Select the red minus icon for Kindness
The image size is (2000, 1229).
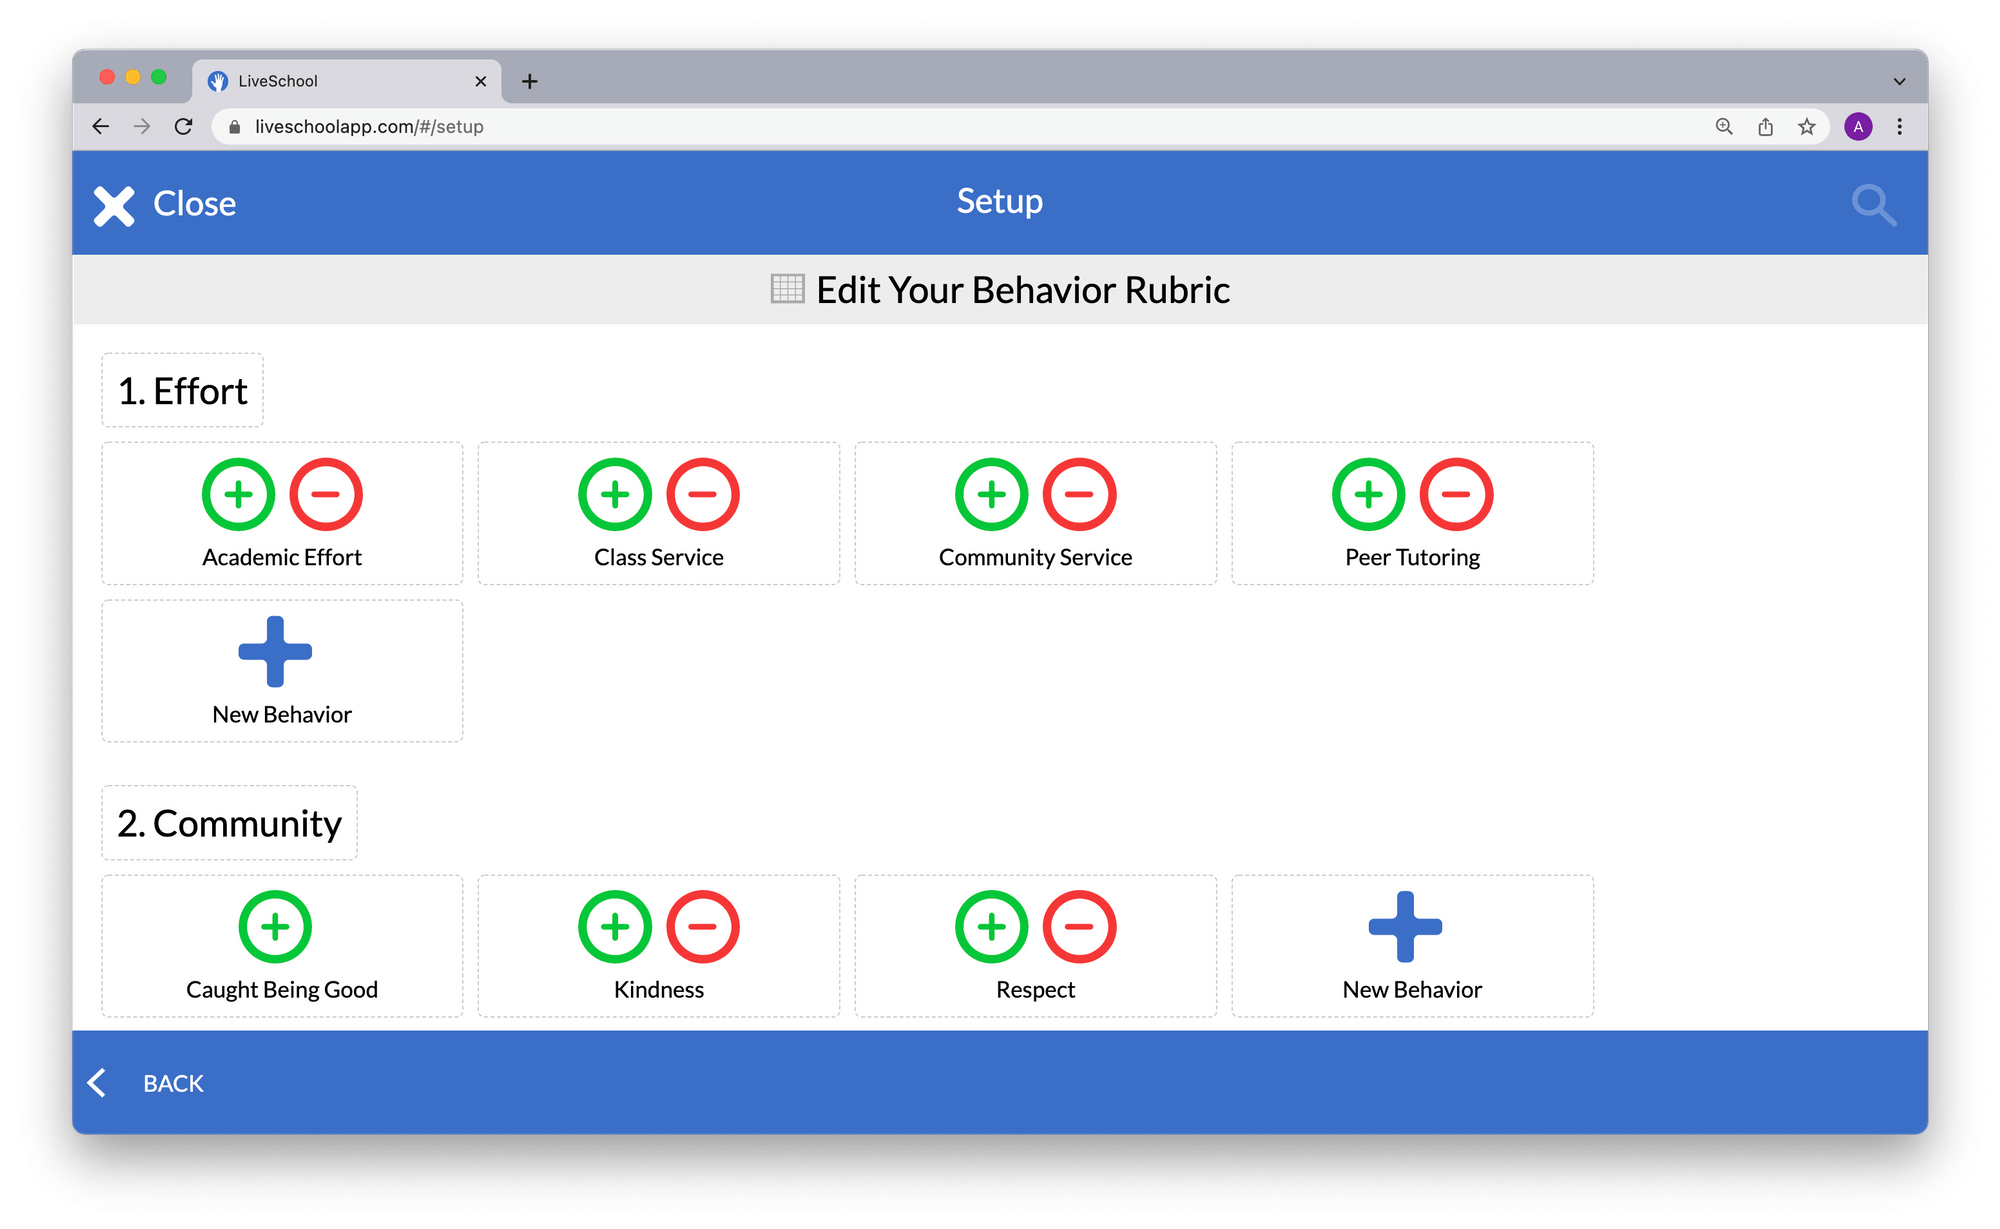pos(703,926)
